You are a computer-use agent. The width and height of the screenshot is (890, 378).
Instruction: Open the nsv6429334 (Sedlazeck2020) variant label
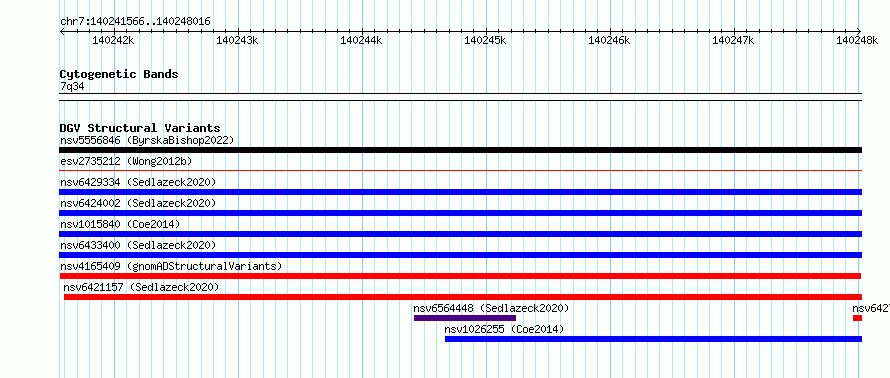(138, 182)
